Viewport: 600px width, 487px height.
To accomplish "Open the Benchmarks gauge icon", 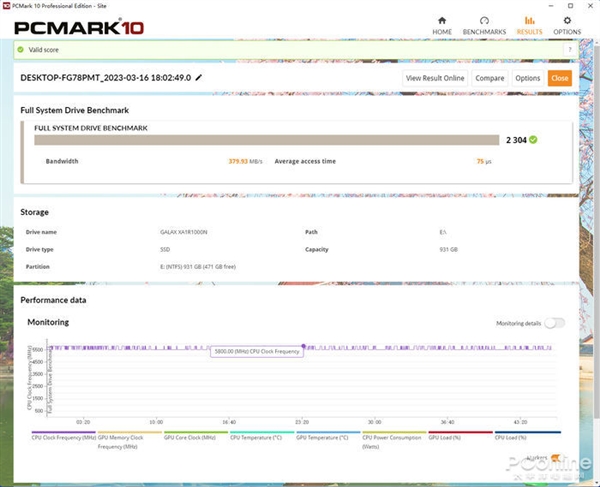I will tap(484, 21).
